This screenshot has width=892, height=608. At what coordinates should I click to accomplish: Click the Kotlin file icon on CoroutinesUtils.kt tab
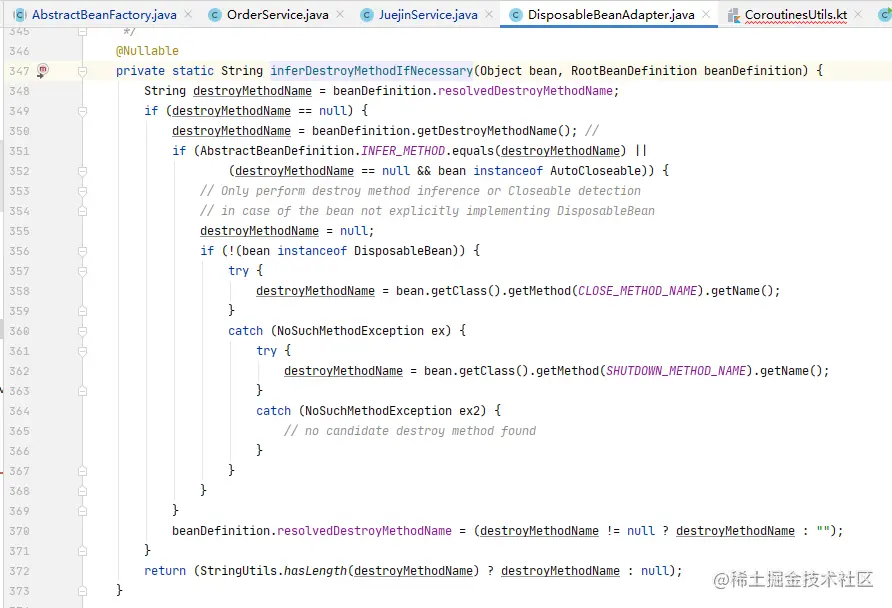[x=734, y=15]
